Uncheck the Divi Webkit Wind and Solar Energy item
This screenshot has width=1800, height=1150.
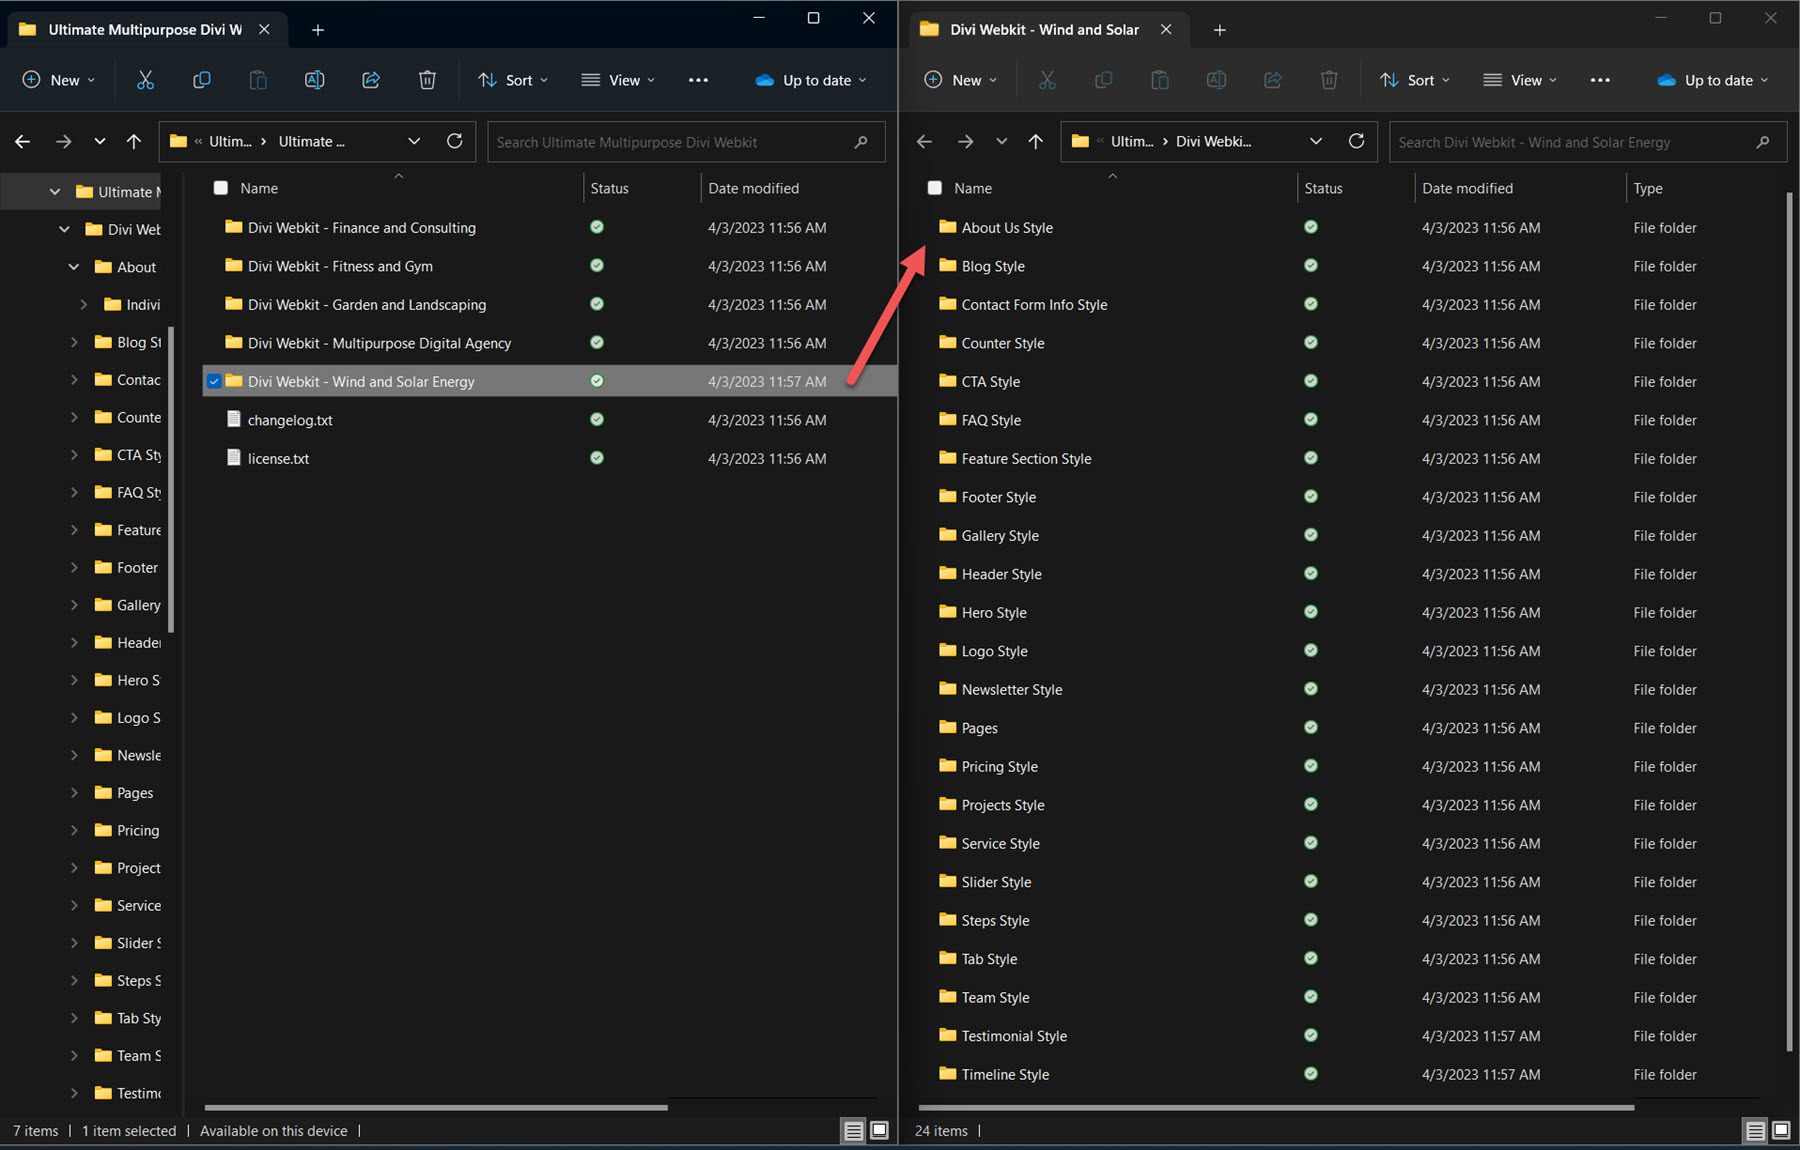[x=213, y=381]
